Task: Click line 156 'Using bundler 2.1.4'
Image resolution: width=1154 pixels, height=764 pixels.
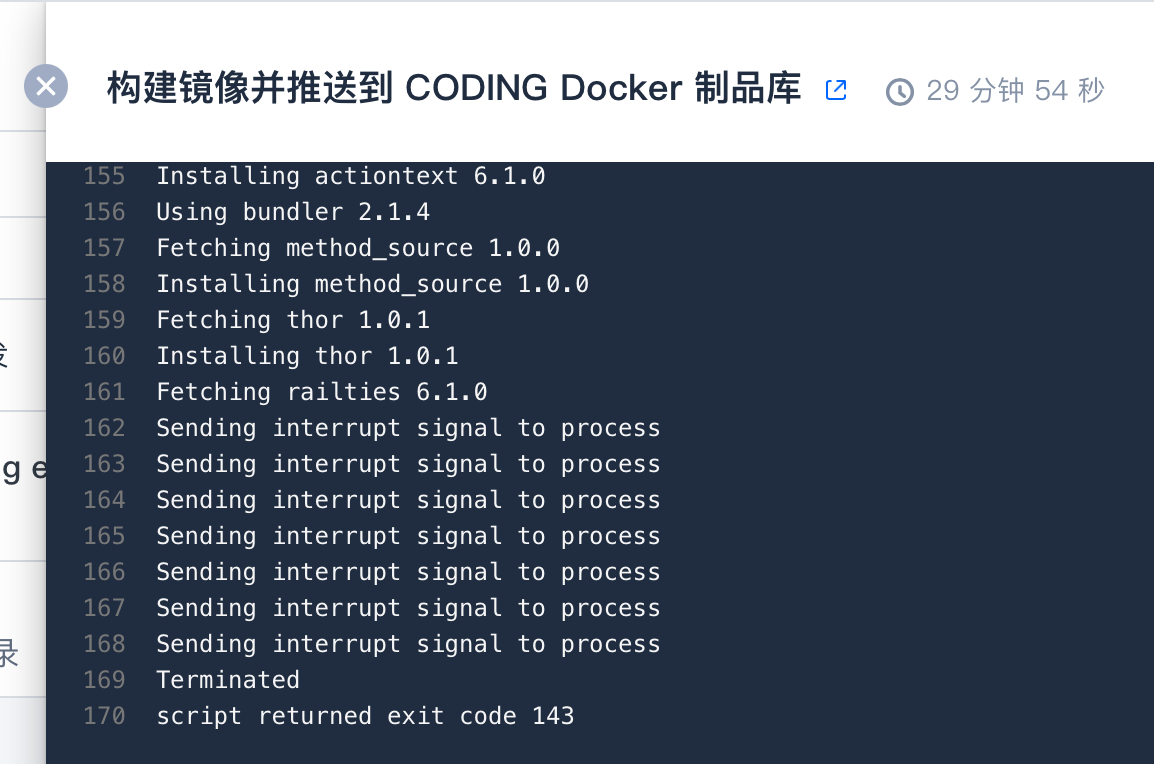Action: tap(293, 212)
